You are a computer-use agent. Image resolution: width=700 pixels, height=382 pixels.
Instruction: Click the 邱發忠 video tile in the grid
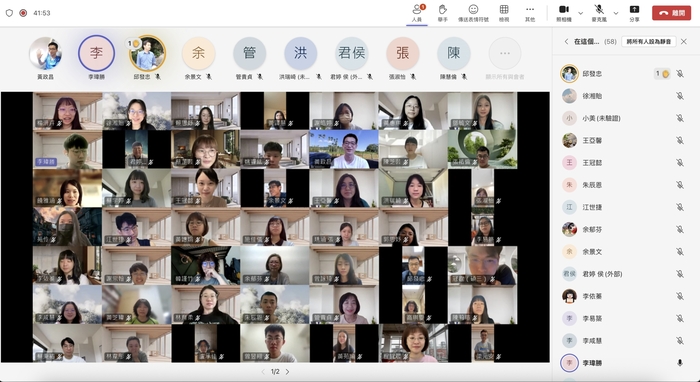(413, 266)
